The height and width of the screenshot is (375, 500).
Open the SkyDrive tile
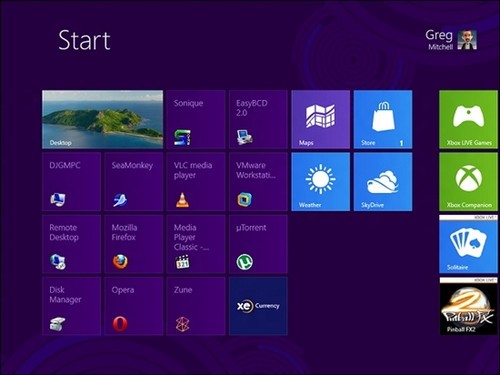pyautogui.click(x=383, y=182)
